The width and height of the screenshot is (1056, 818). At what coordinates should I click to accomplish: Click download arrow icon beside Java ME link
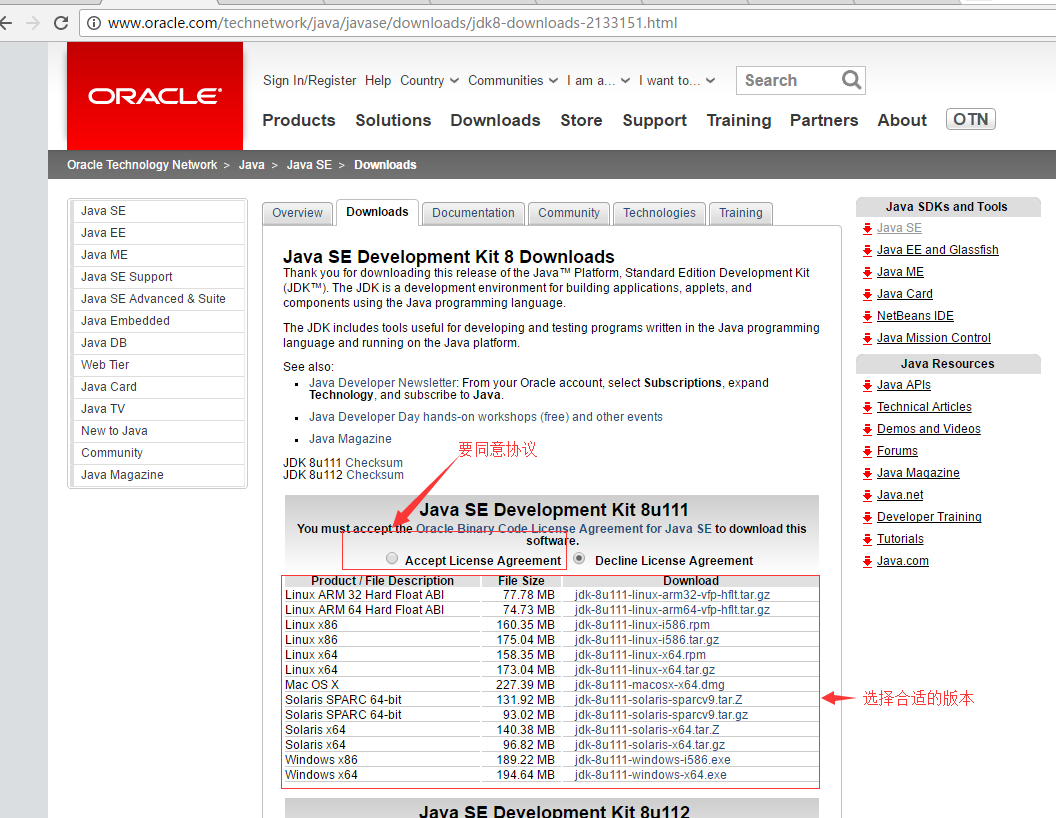click(x=867, y=273)
